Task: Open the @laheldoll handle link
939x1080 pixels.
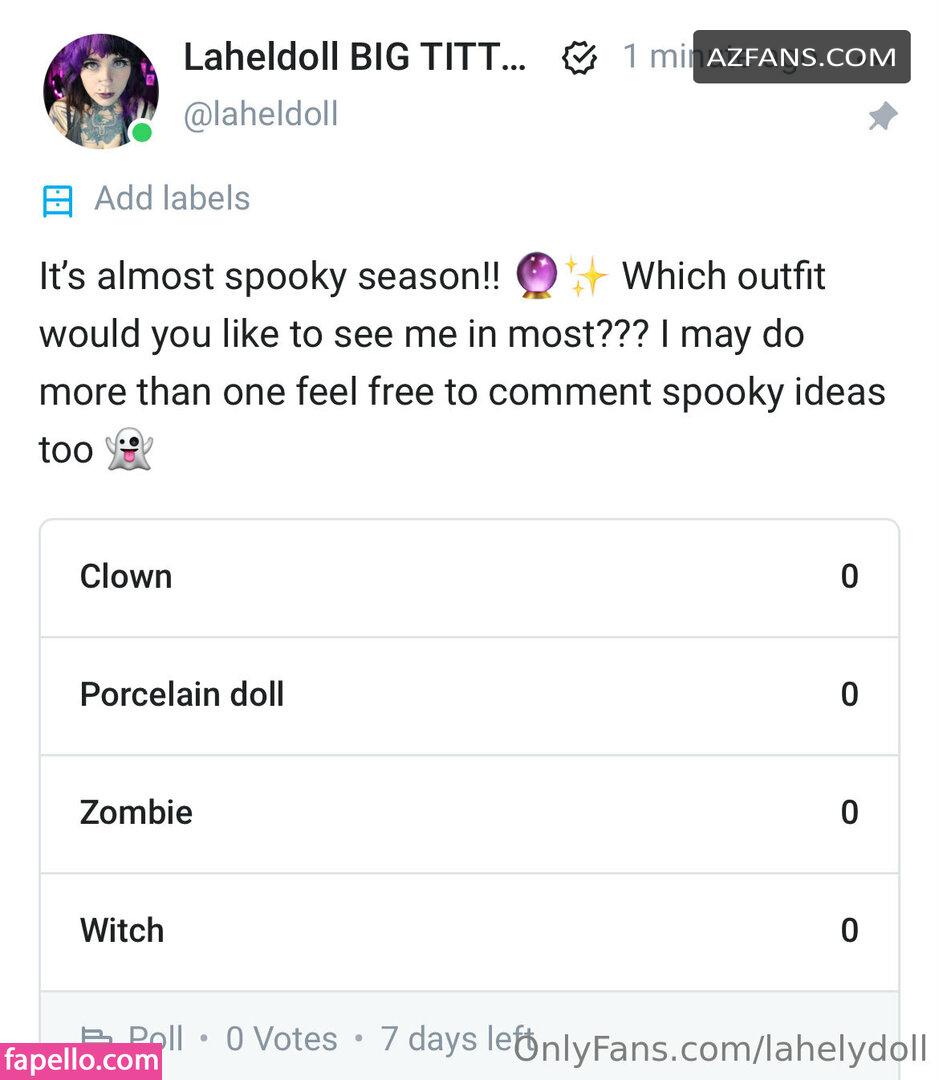Action: (x=260, y=114)
